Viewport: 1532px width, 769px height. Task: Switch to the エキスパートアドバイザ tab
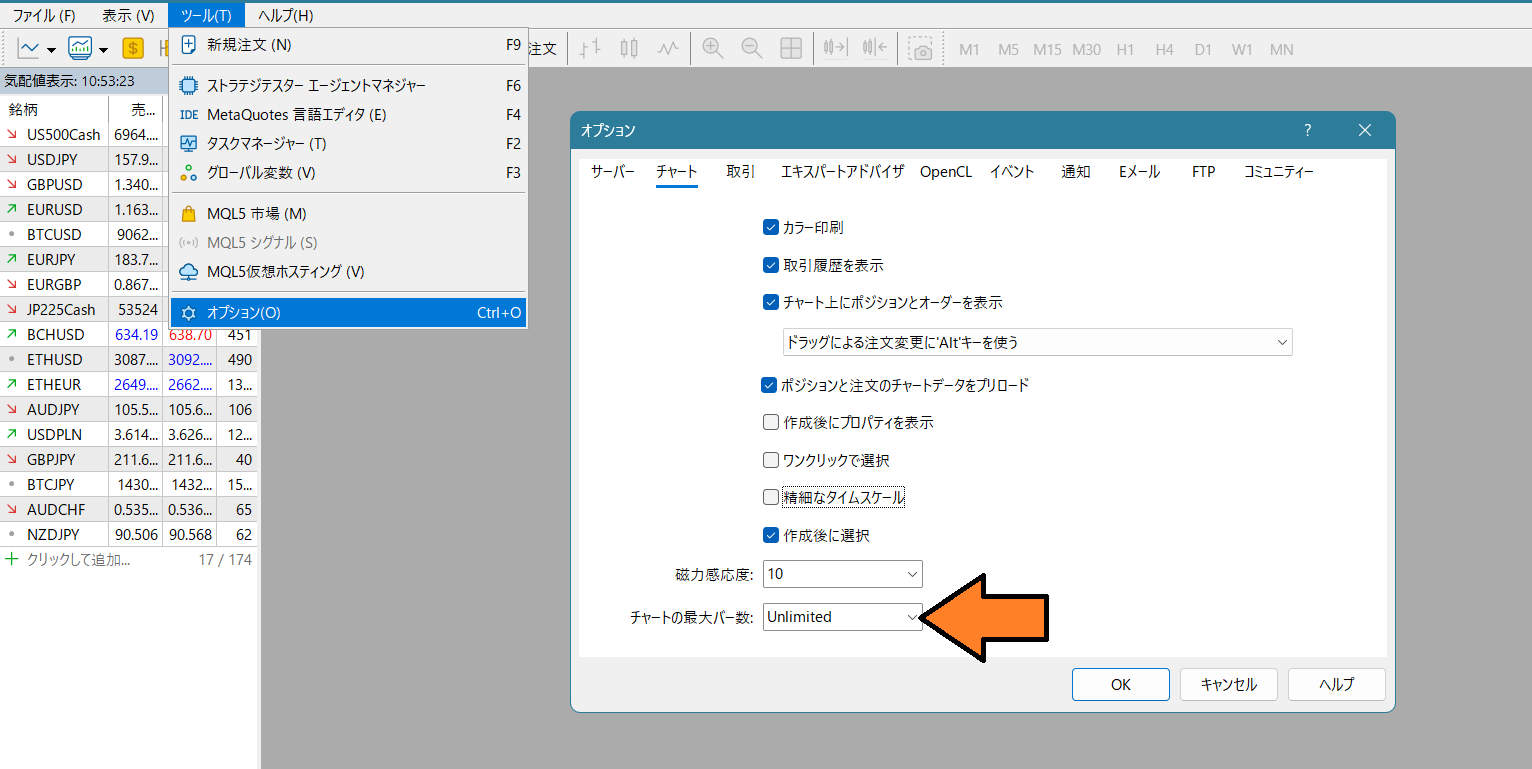click(842, 172)
